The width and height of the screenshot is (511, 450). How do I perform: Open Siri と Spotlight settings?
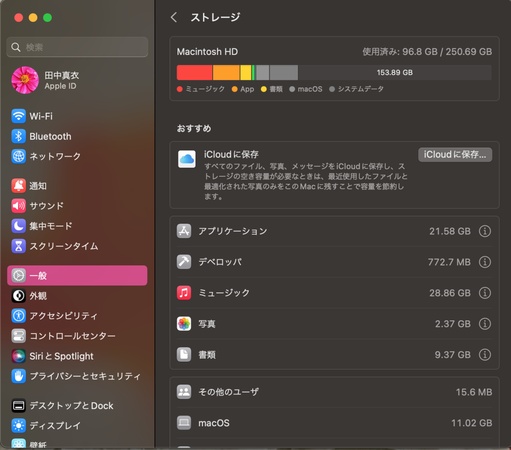tap(77, 356)
